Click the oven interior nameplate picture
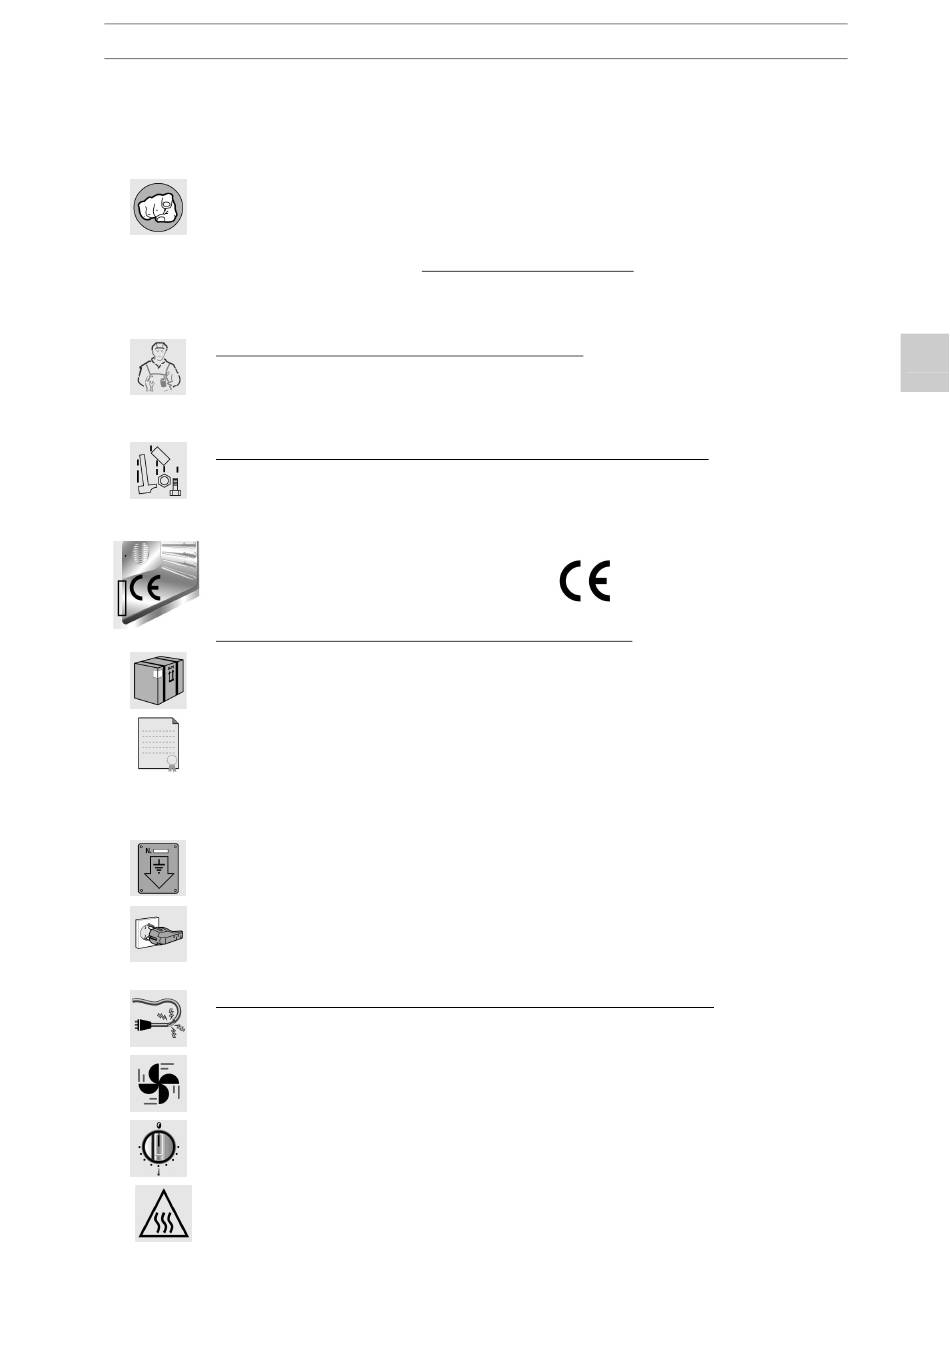The height and width of the screenshot is (1354, 950). [x=156, y=584]
